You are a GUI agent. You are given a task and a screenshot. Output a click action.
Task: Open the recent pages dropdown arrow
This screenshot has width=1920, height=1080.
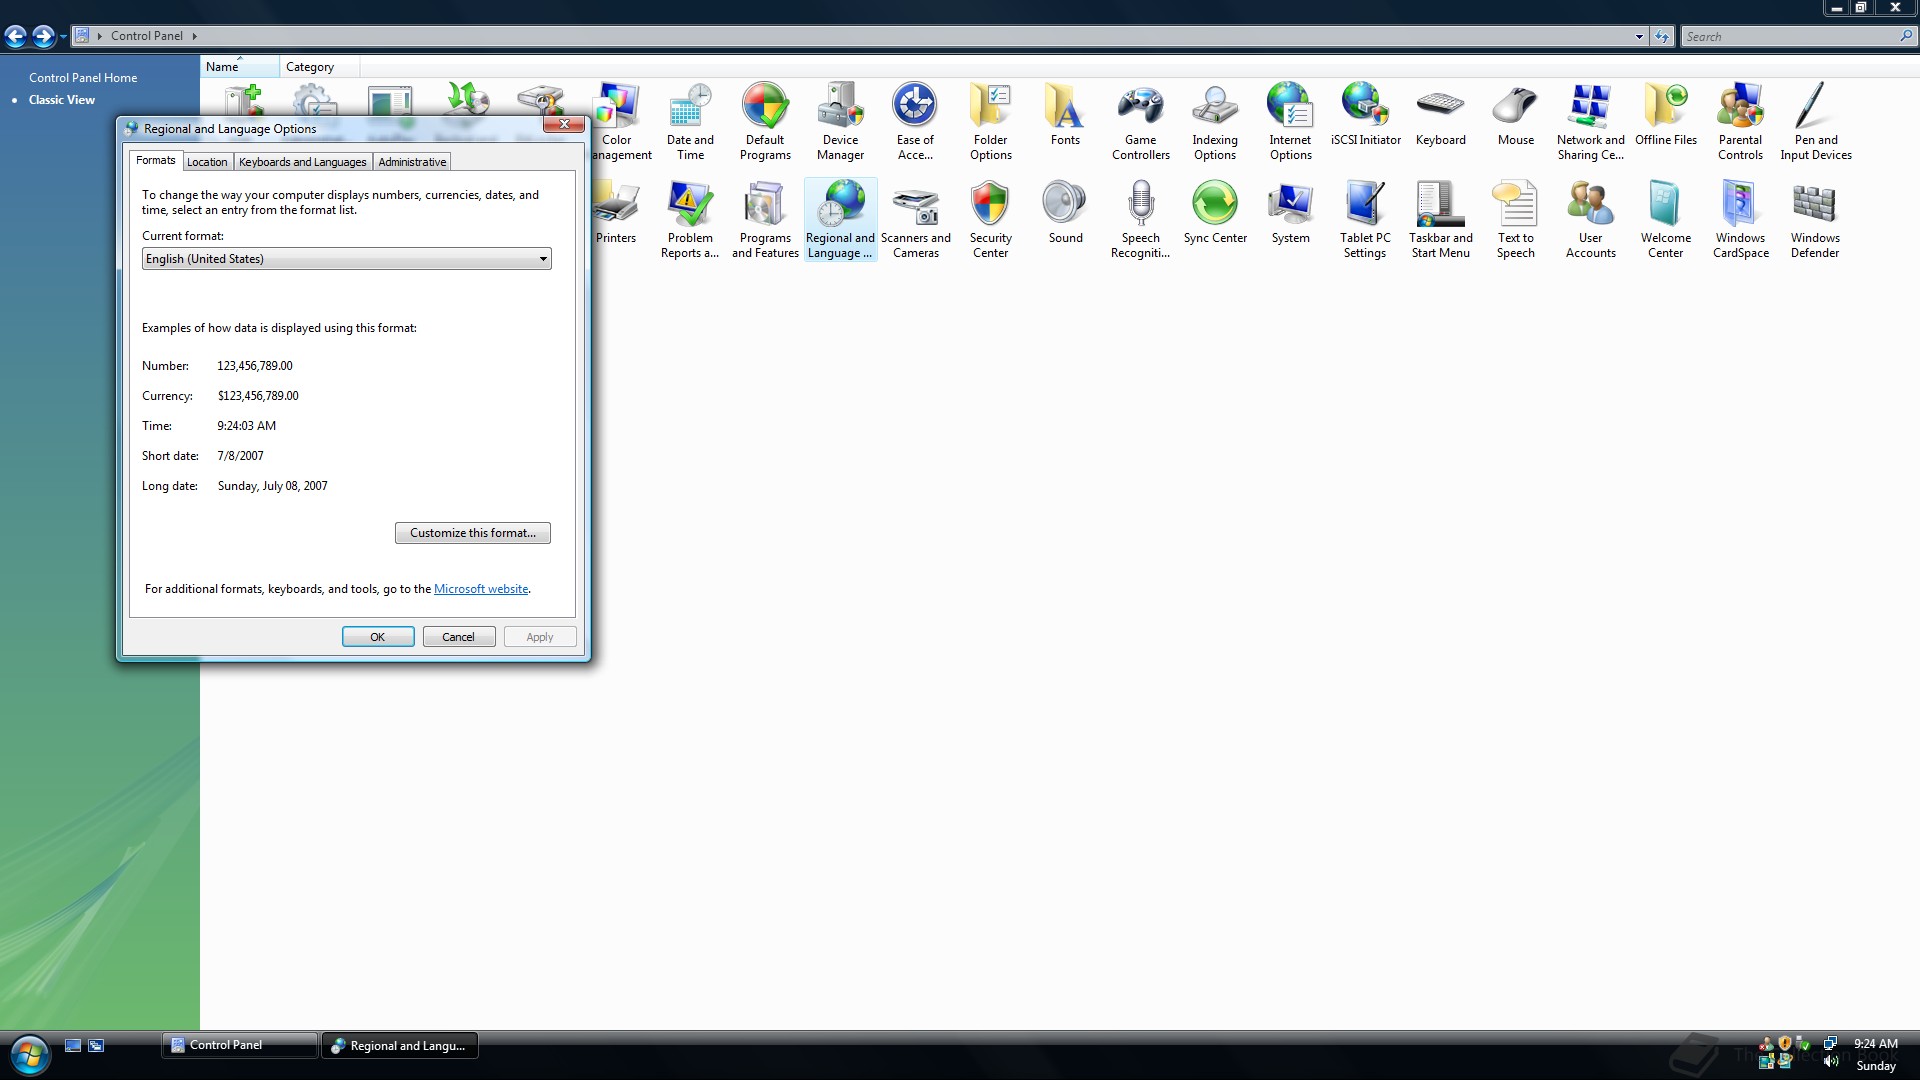point(63,37)
